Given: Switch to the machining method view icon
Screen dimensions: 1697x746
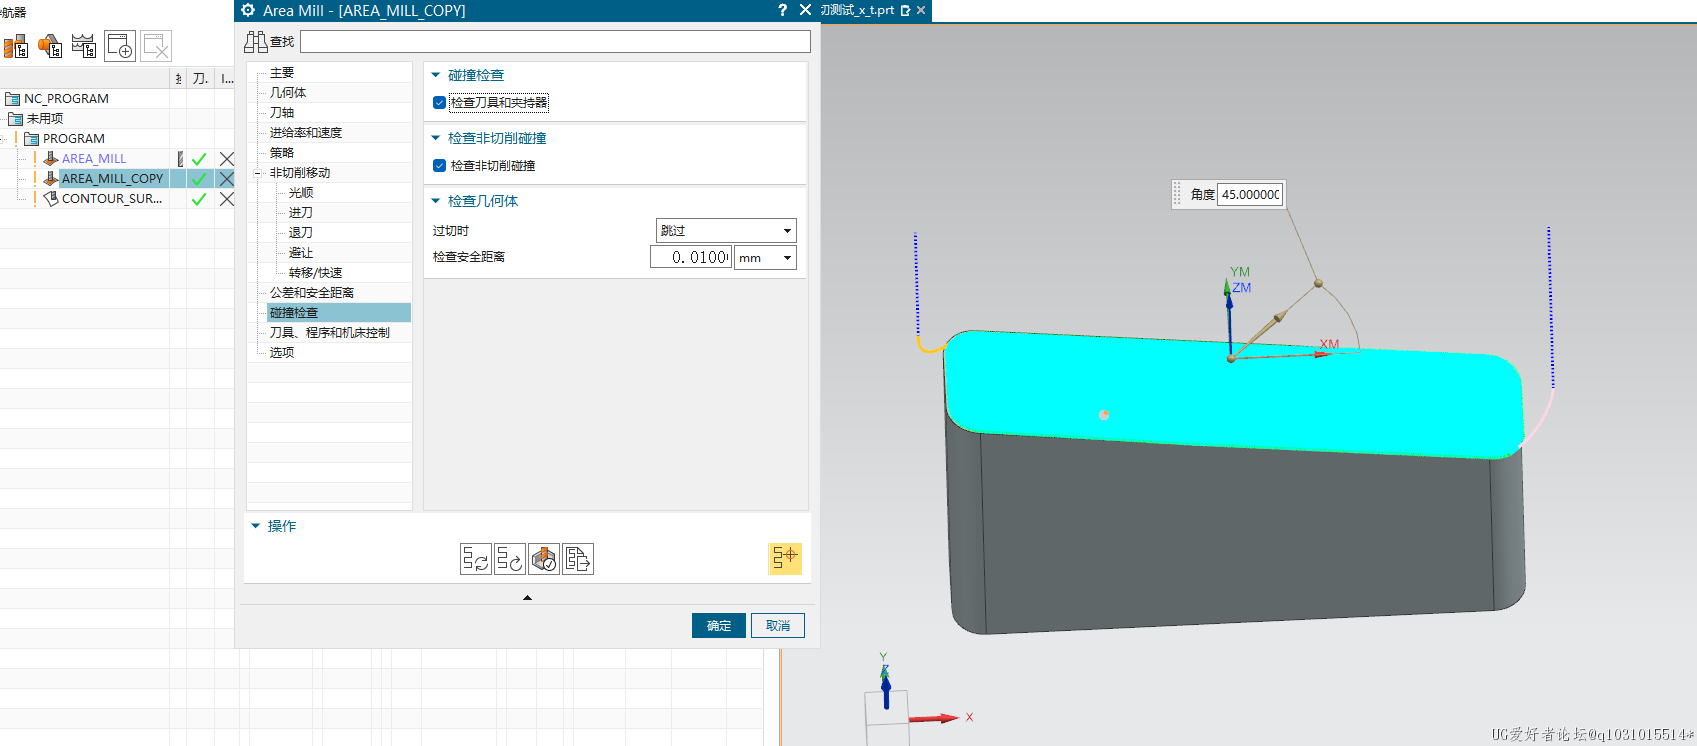Looking at the screenshot, I should coord(84,46).
